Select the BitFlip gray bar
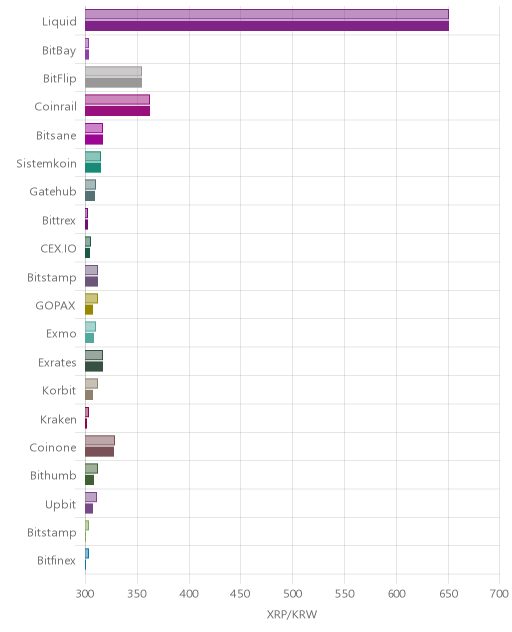The height and width of the screenshot is (632, 512). tap(113, 83)
